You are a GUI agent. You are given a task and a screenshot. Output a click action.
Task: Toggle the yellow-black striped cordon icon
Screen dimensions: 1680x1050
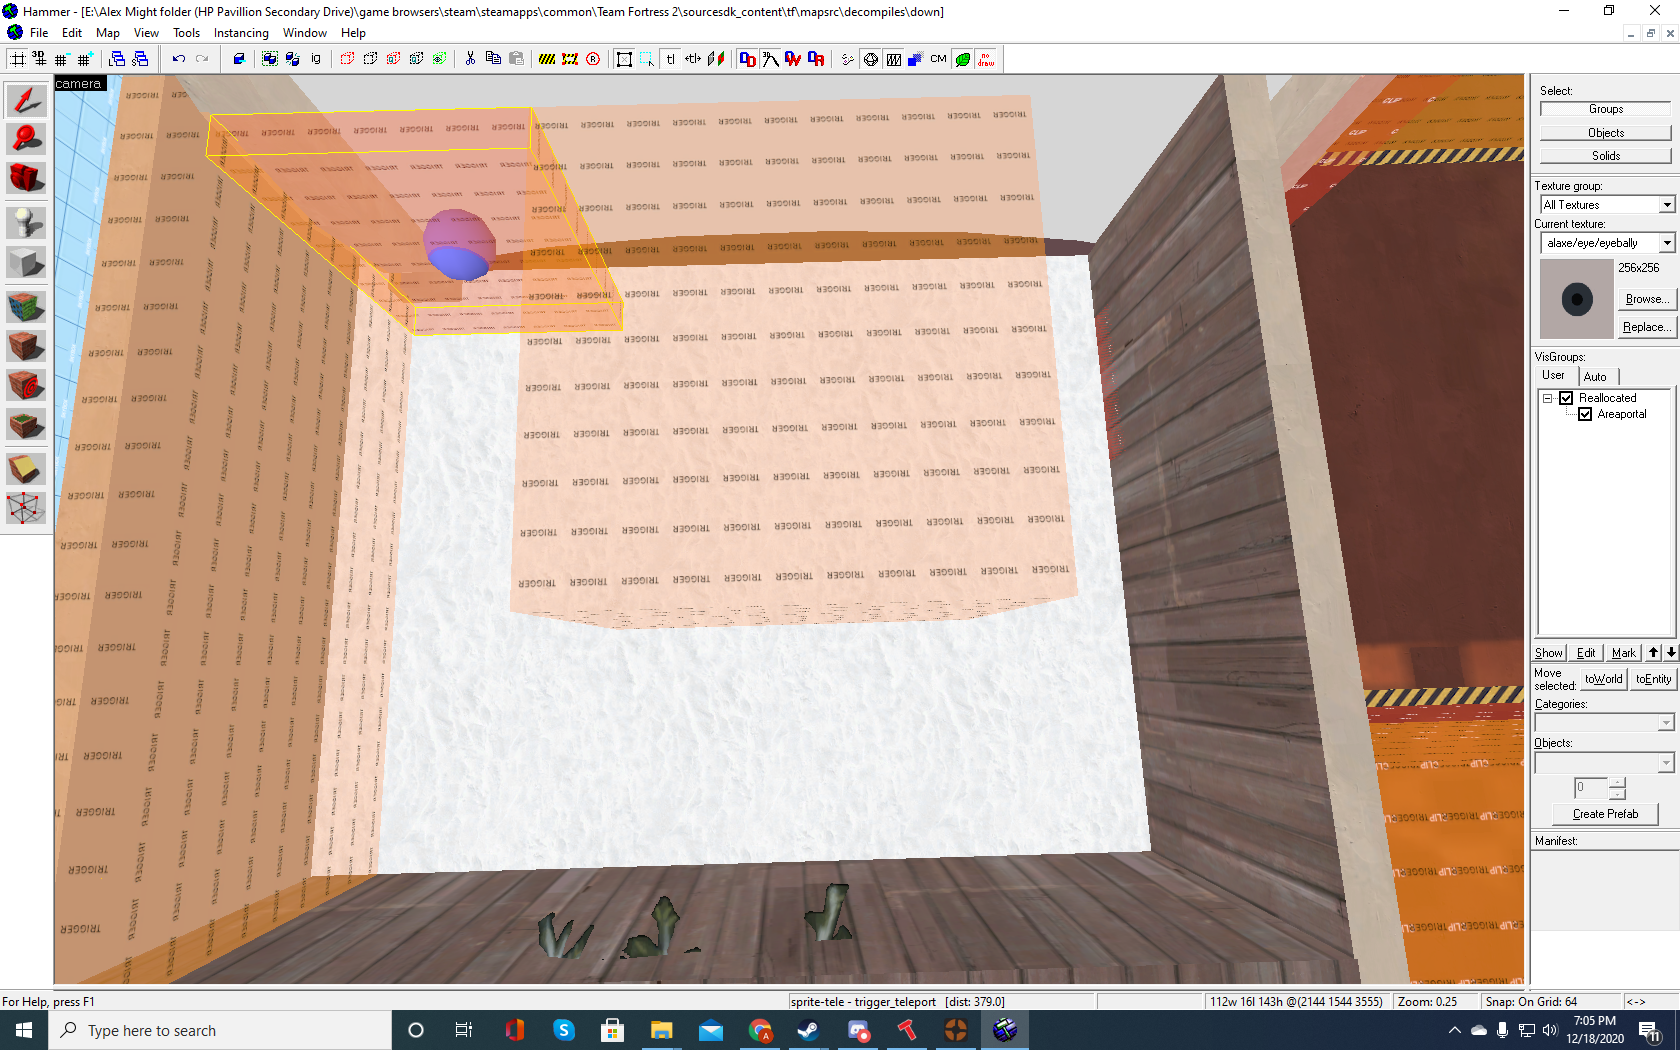click(547, 59)
